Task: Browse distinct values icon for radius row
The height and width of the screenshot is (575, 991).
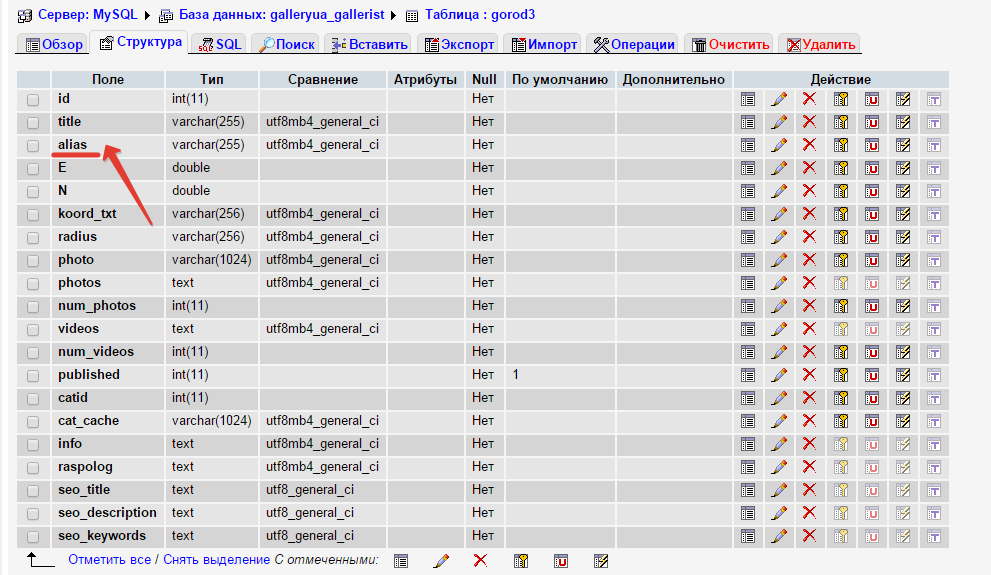Action: tap(748, 237)
